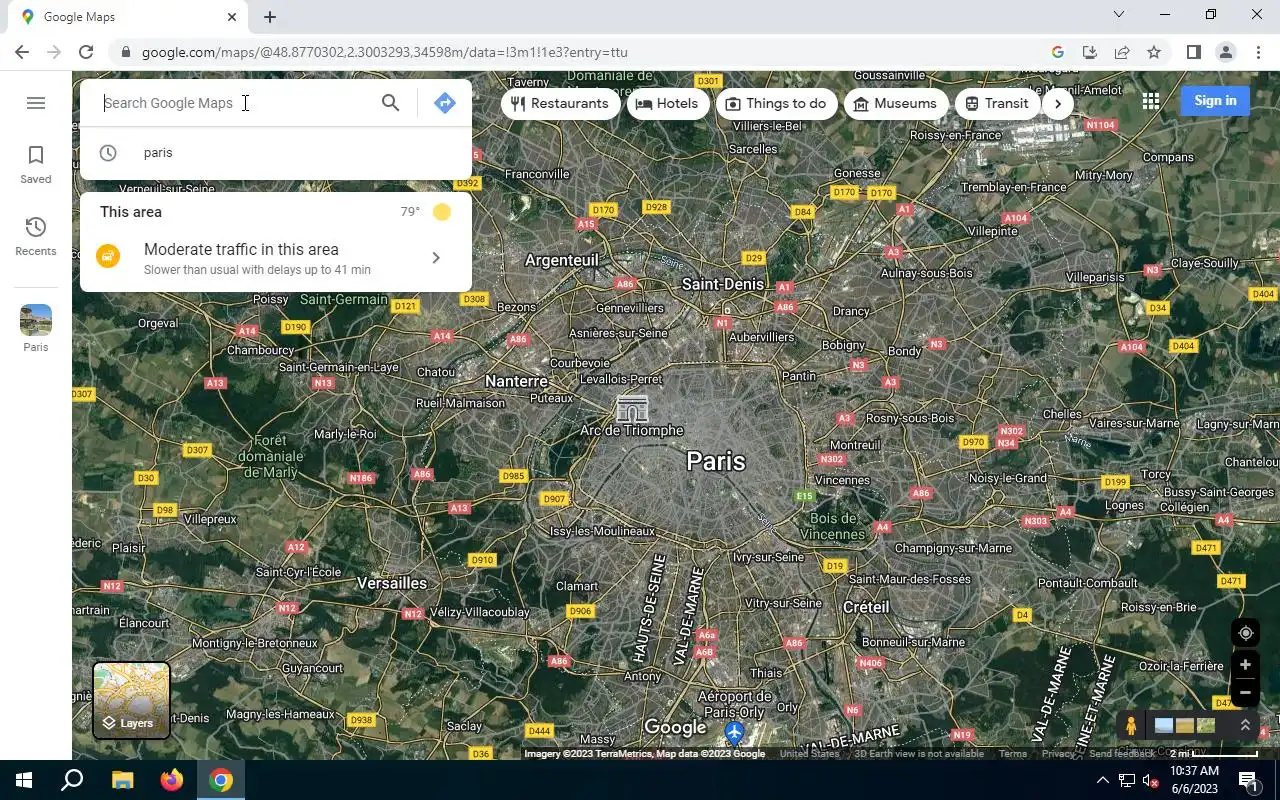Open the Terms link in footer

coord(1013,754)
